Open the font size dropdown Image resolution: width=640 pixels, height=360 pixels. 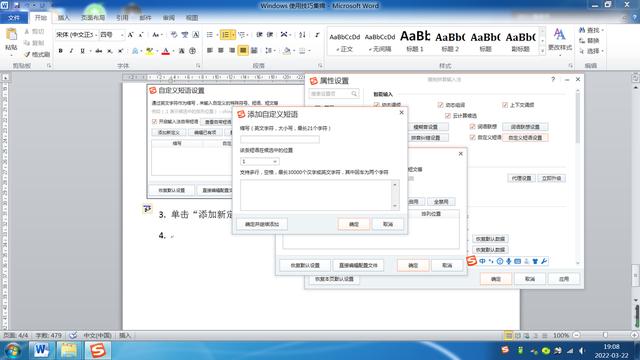(x=122, y=35)
